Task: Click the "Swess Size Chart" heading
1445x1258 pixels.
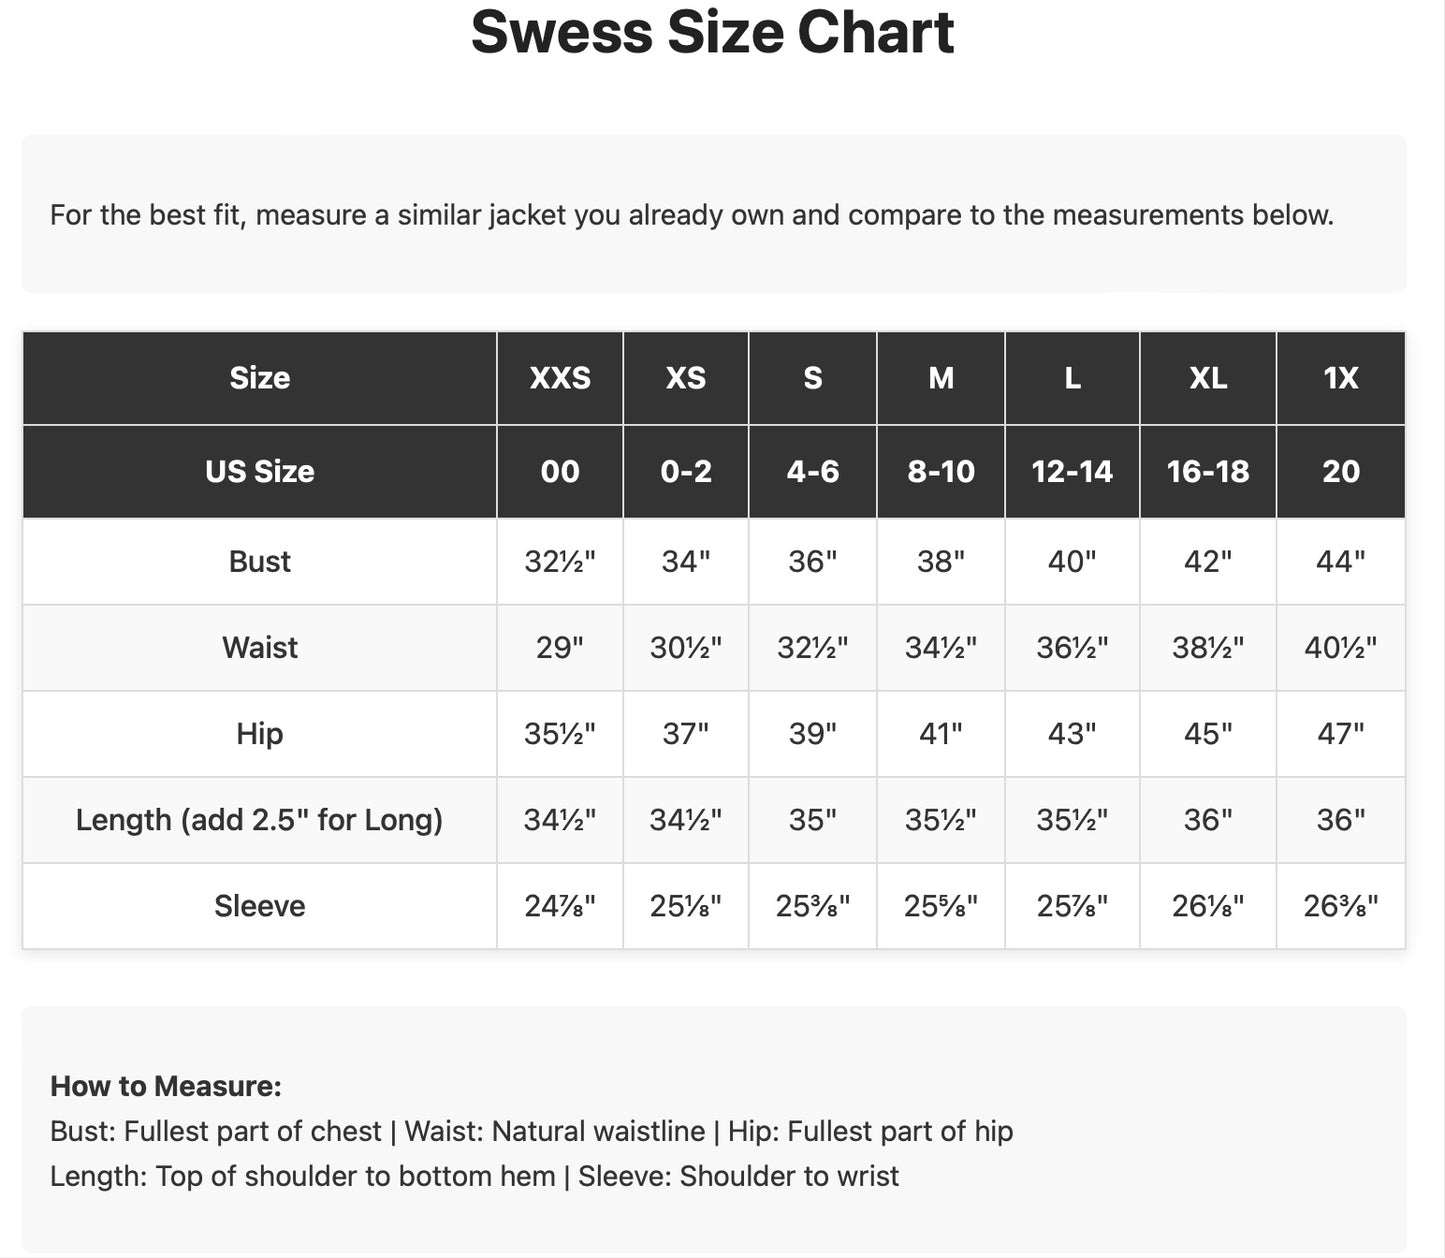Action: click(x=712, y=32)
